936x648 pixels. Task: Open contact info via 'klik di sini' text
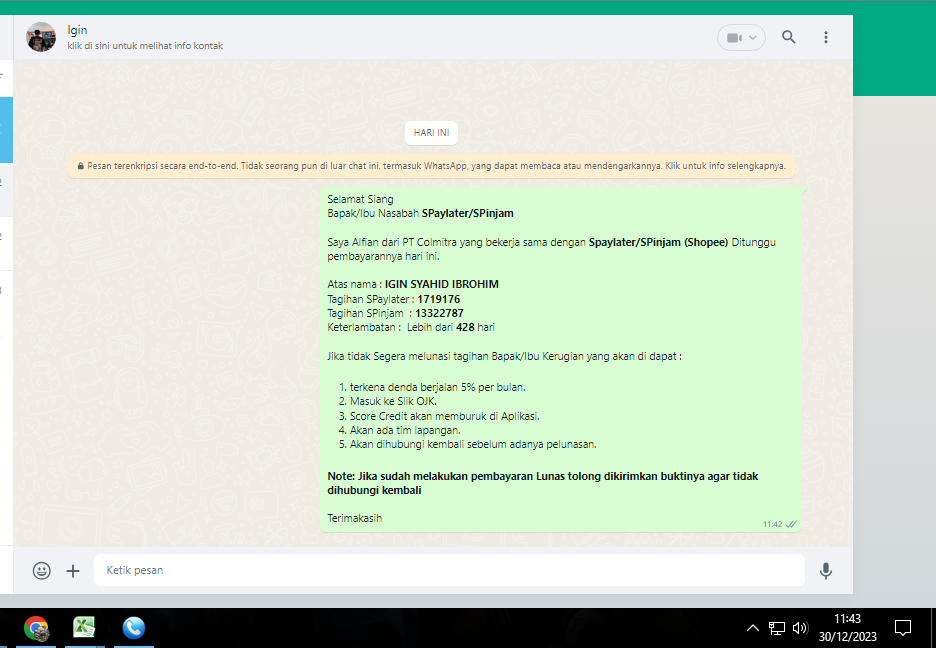pos(145,46)
